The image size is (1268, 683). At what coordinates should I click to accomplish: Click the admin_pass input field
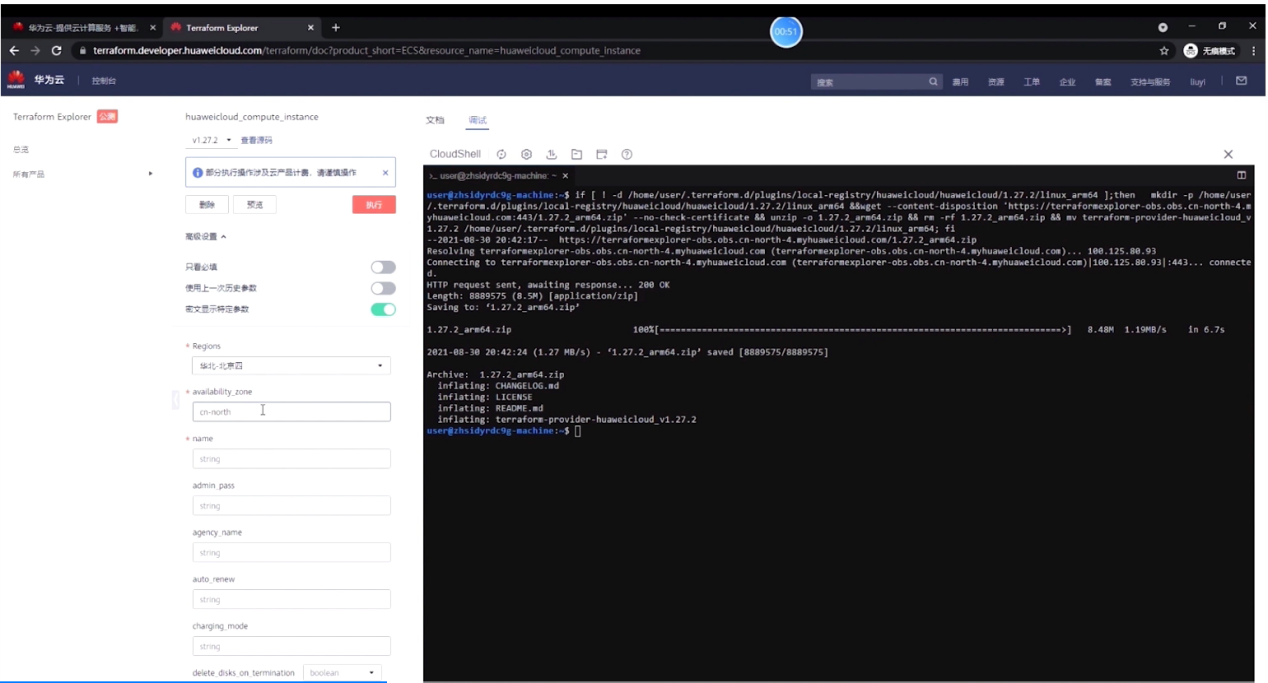point(291,506)
